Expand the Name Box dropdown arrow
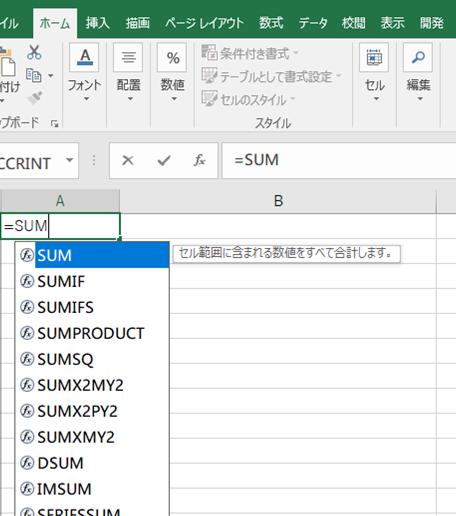 click(70, 160)
